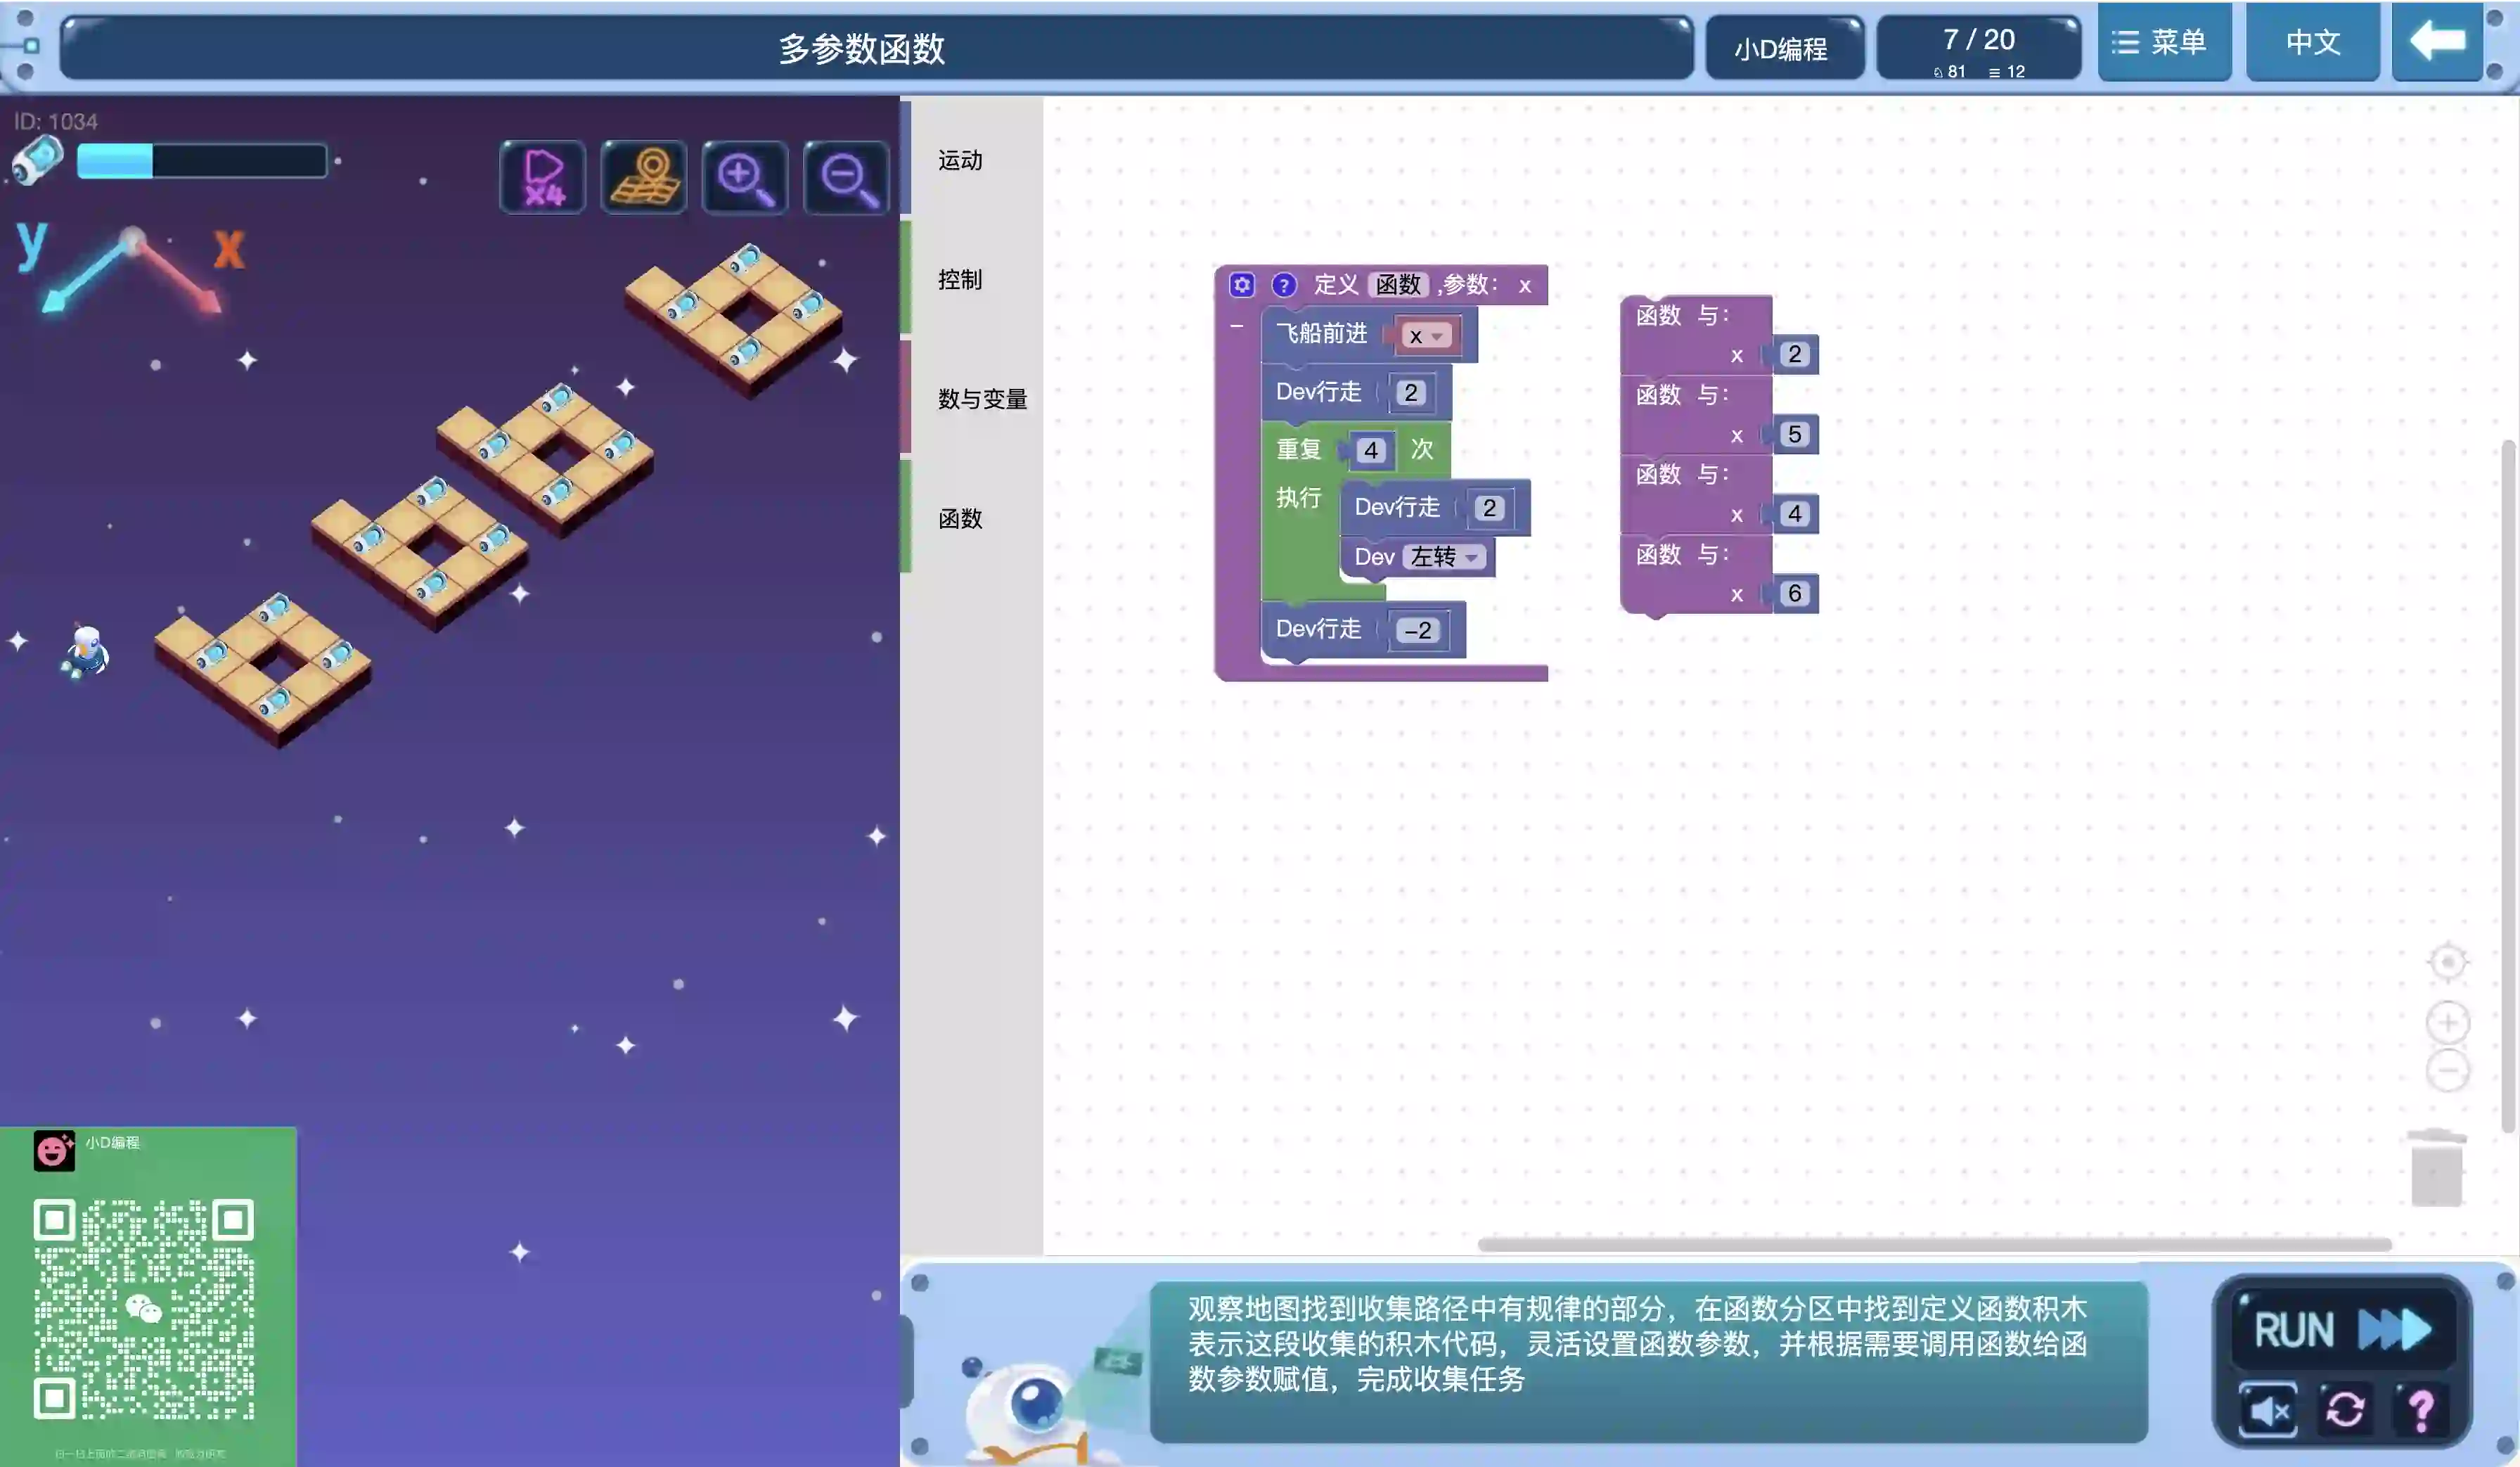This screenshot has height=1467, width=2520.
Task: Open the 左转 direction dropdown
Action: pos(1445,557)
